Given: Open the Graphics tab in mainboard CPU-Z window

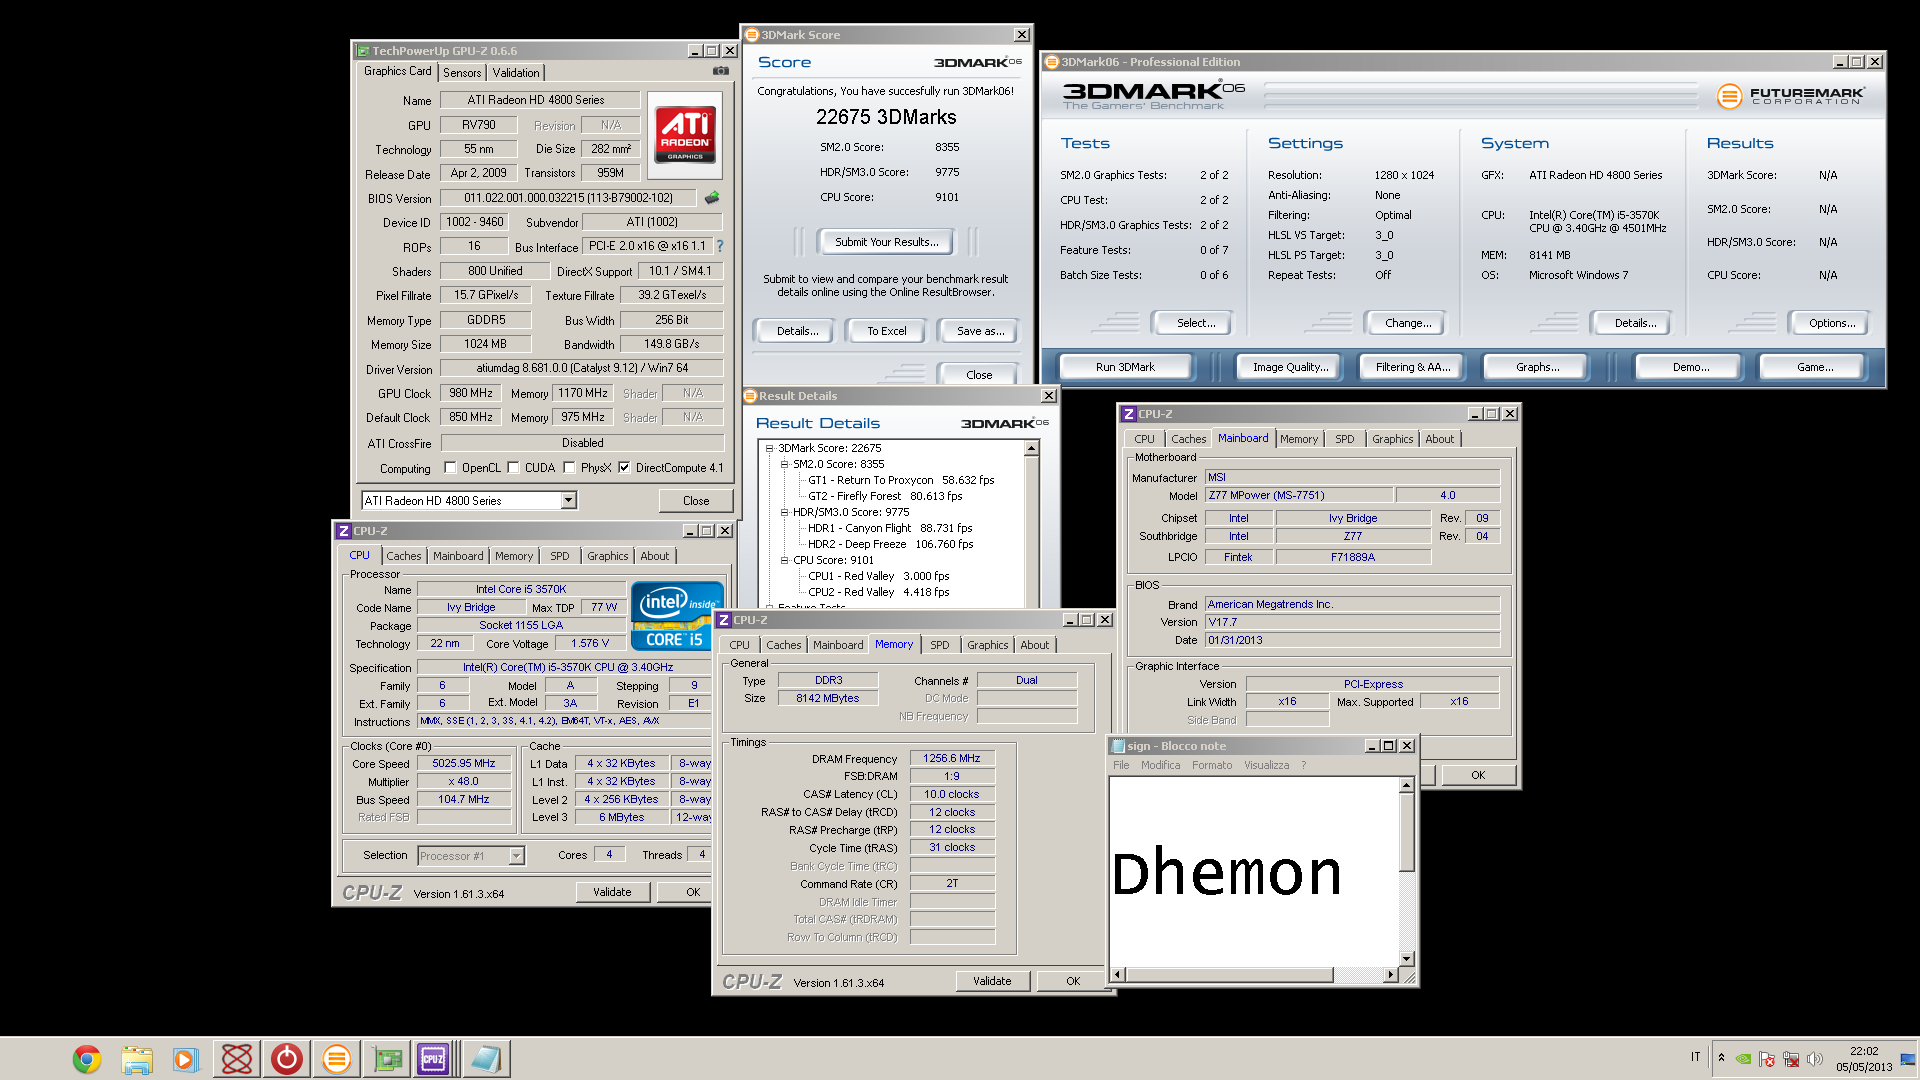Looking at the screenshot, I should tap(1392, 439).
